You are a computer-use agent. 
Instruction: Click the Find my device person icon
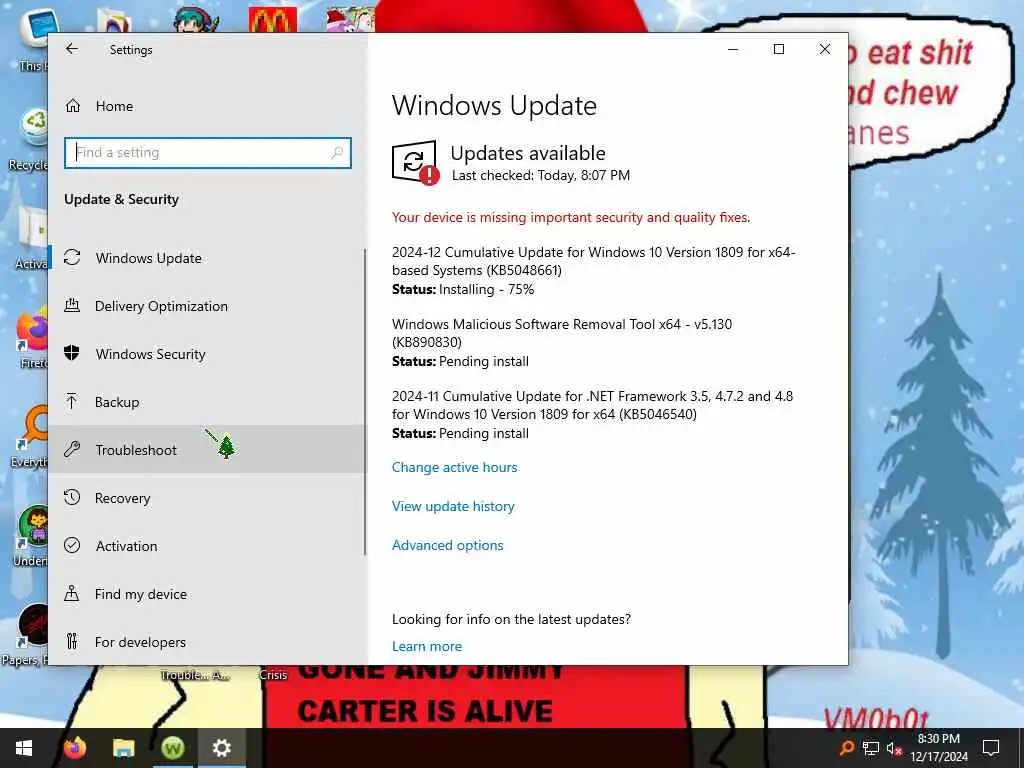tap(72, 593)
